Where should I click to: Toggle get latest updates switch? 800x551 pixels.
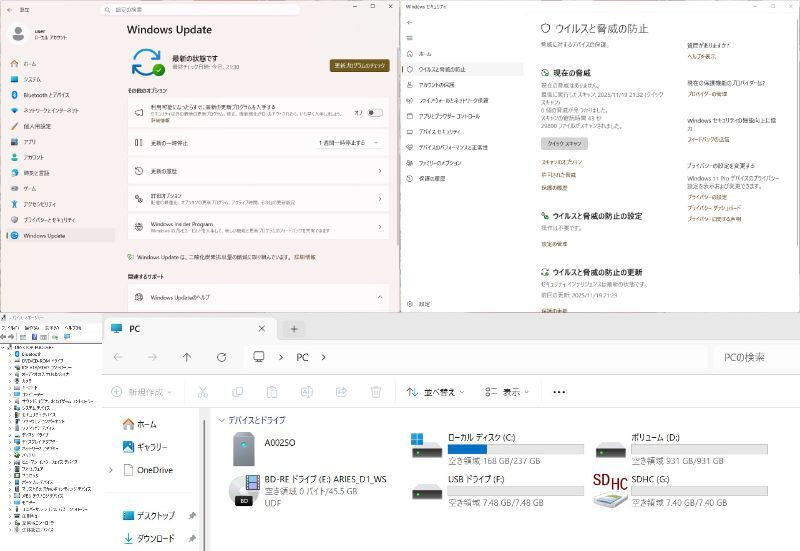(375, 113)
